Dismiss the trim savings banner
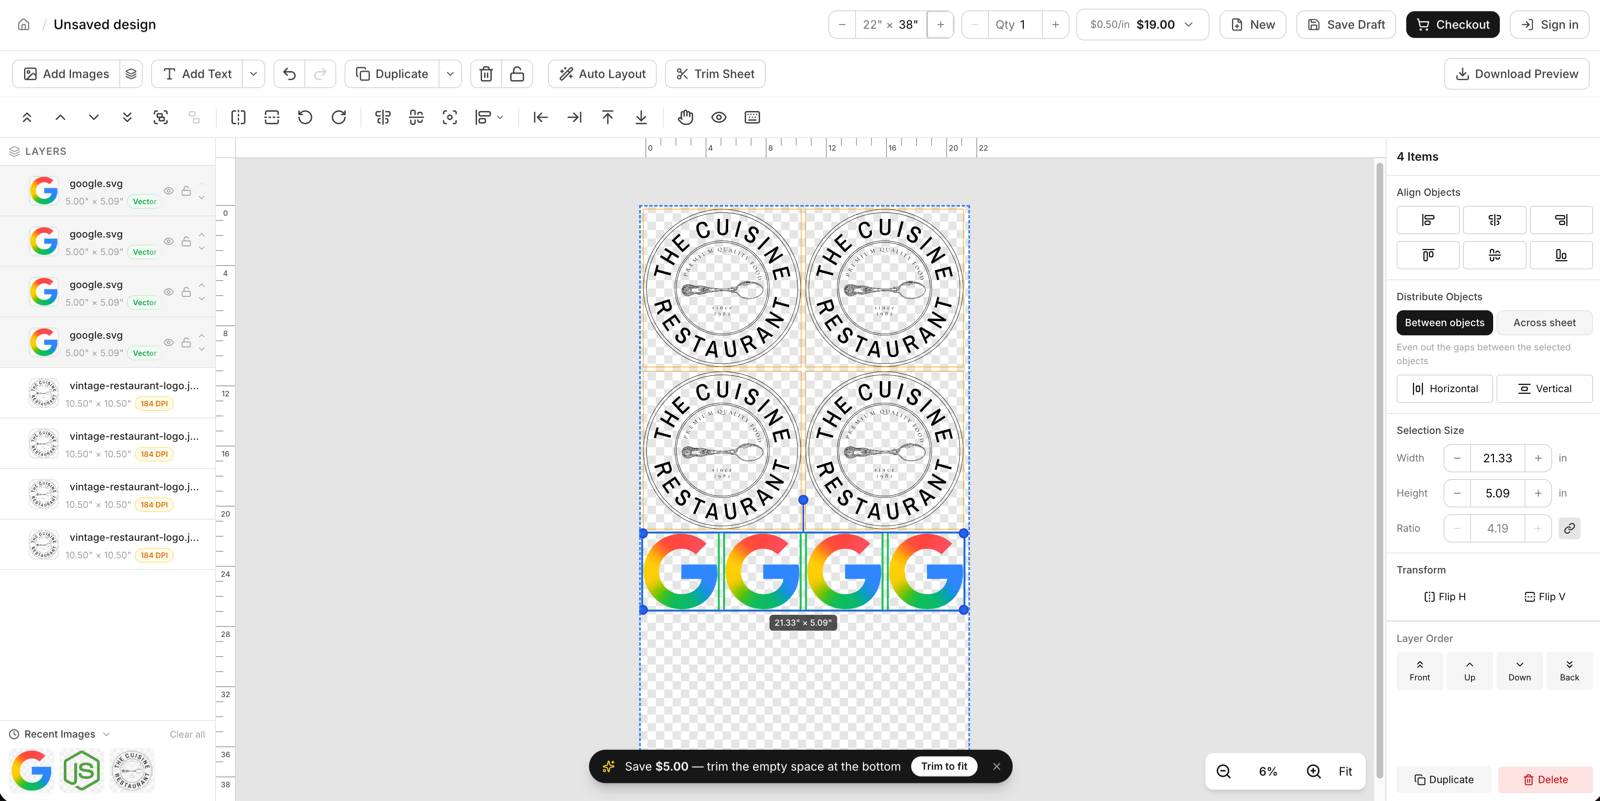This screenshot has width=1600, height=801. [x=996, y=767]
